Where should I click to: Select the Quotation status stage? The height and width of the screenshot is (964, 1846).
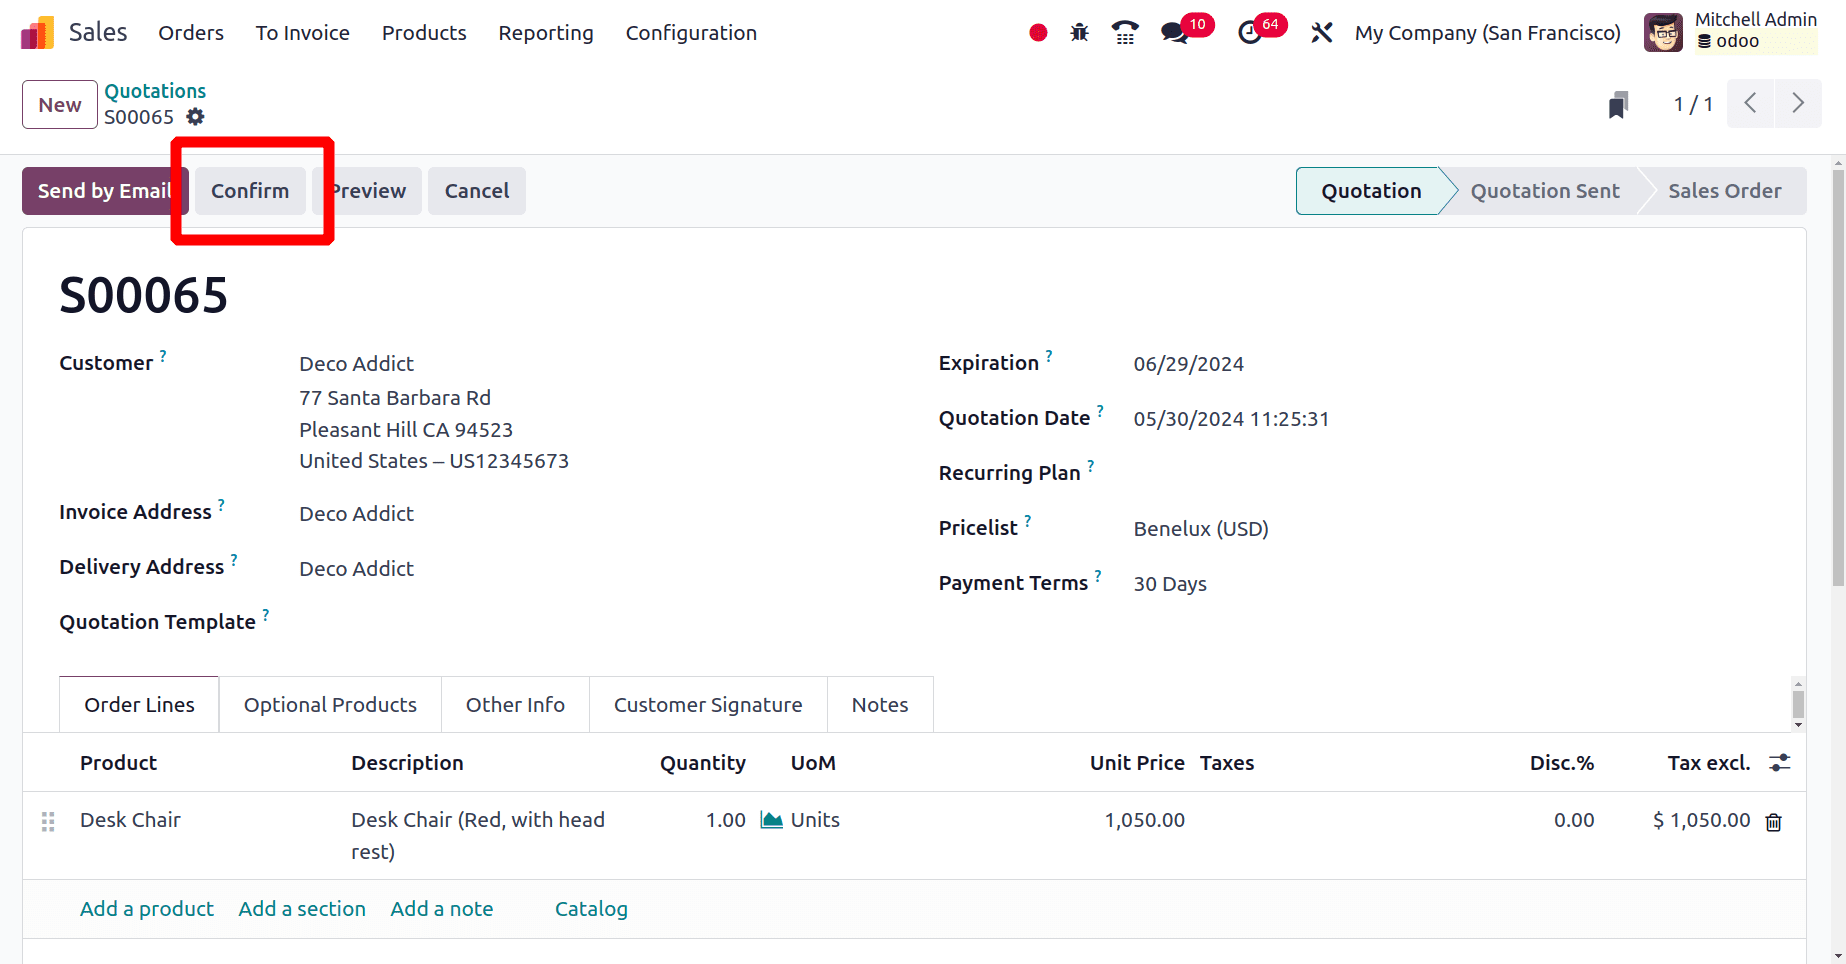[1371, 191]
